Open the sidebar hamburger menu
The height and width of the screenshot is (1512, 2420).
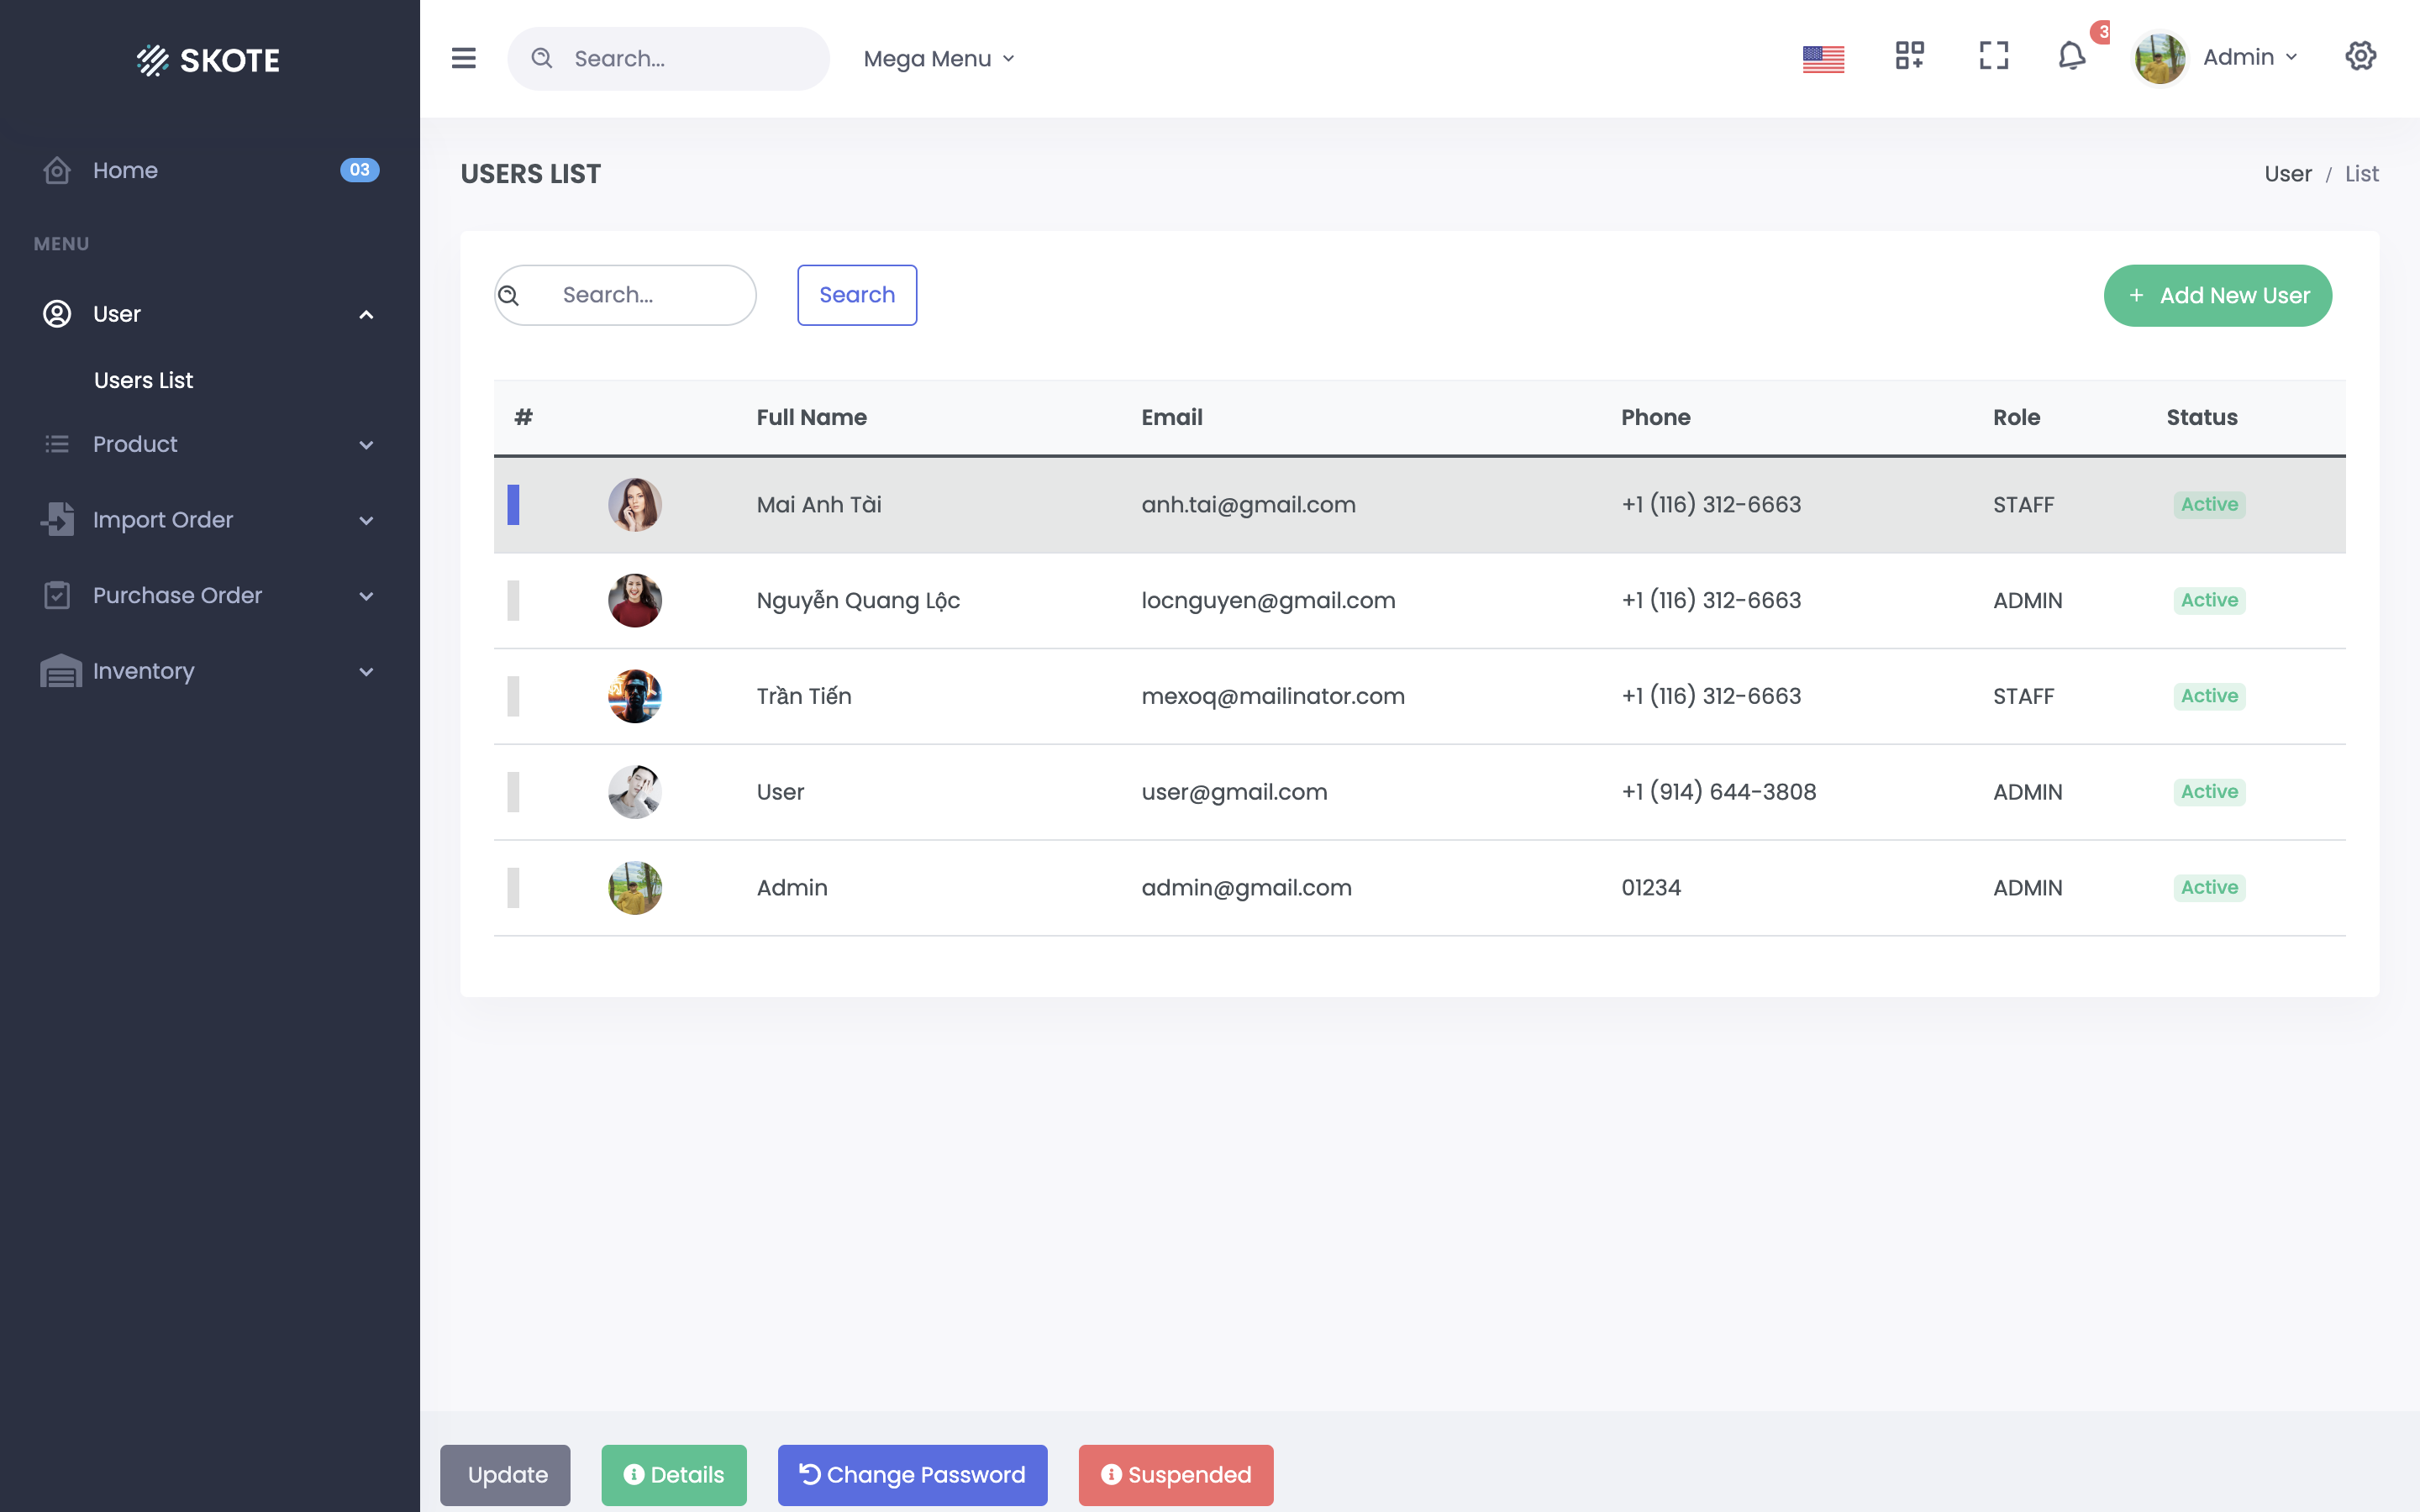pos(464,58)
